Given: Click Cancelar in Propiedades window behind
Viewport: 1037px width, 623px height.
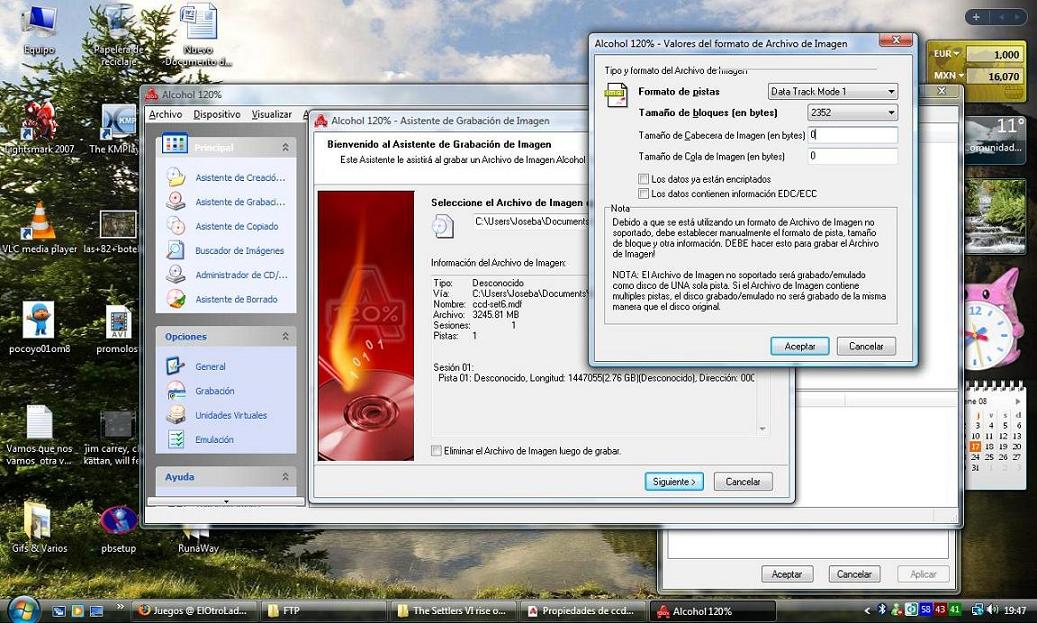Looking at the screenshot, I should (x=854, y=574).
